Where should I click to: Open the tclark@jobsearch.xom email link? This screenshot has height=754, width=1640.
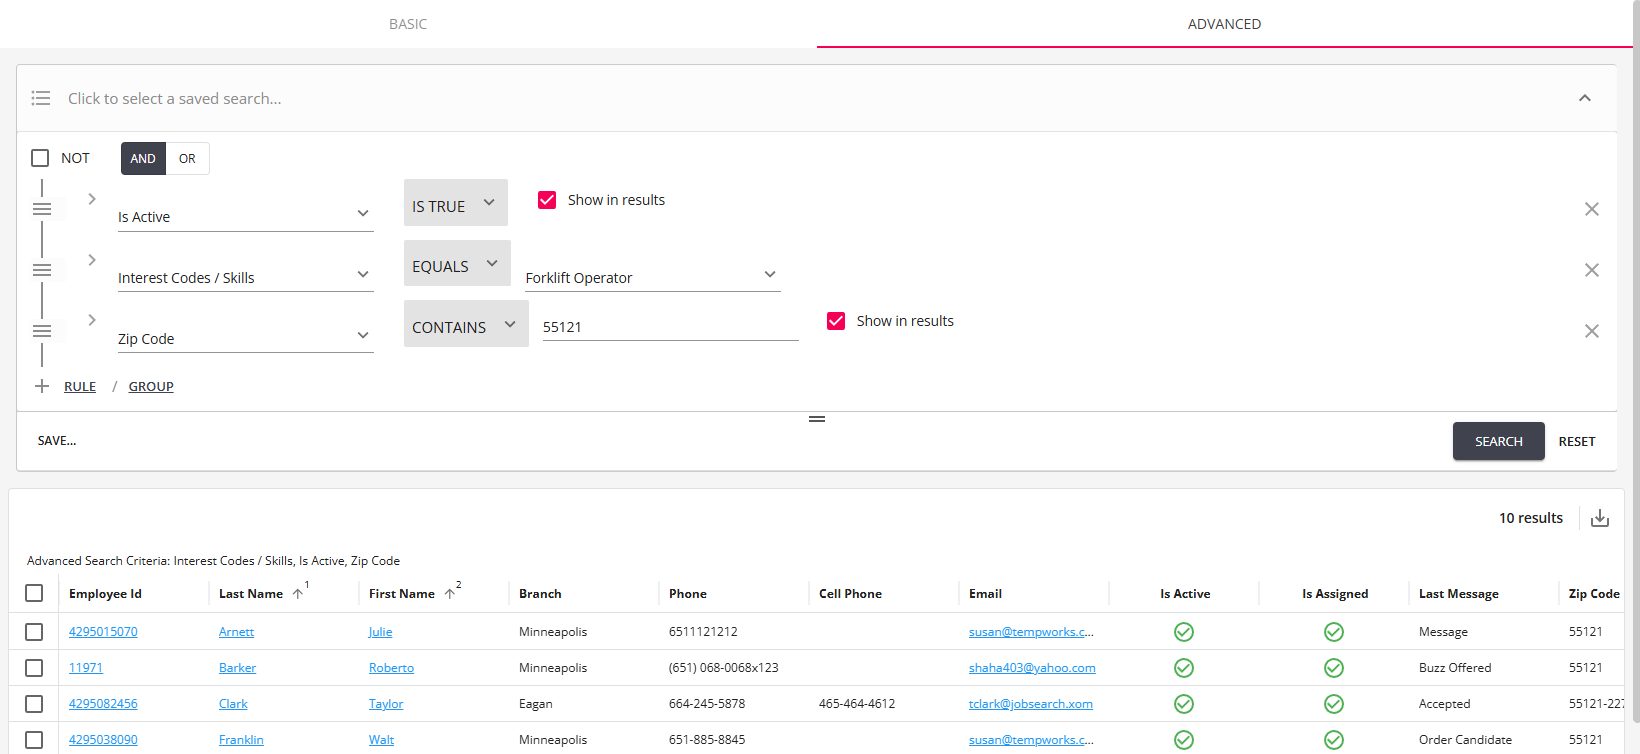tap(1031, 704)
